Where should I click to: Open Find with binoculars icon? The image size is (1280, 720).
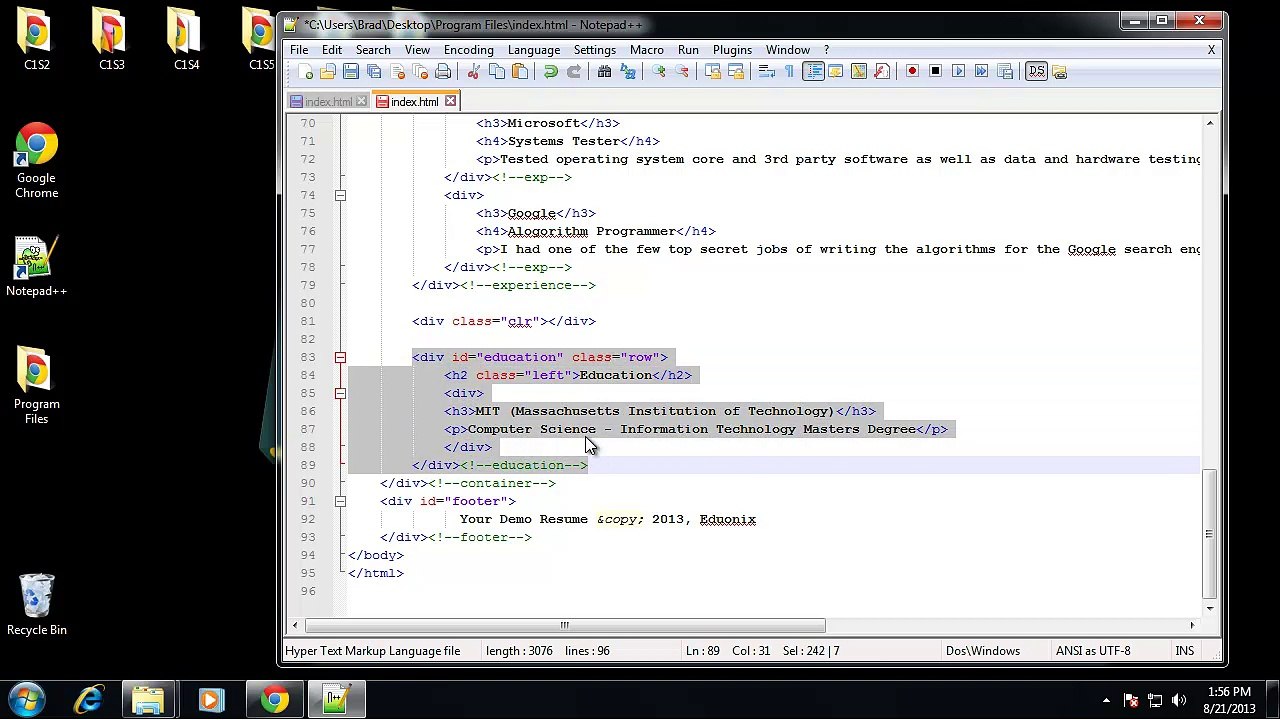(605, 72)
